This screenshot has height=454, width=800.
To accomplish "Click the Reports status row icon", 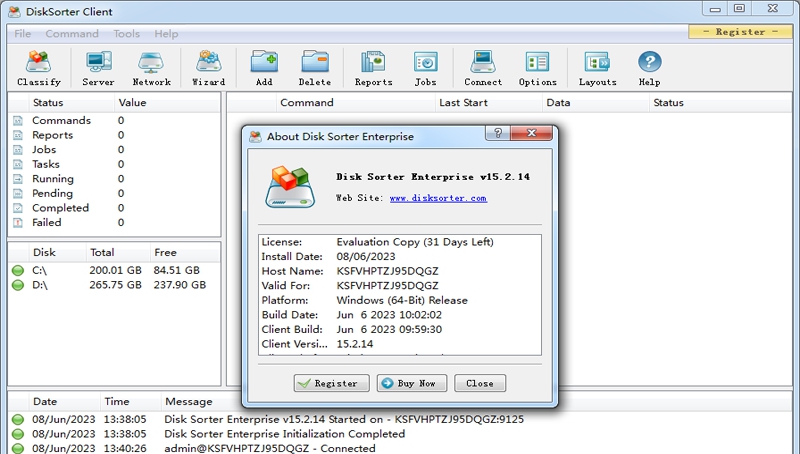I will 18,135.
